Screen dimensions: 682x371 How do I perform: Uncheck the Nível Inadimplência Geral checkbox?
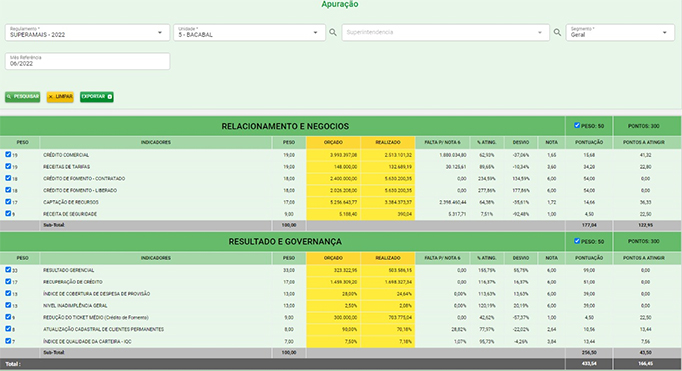[x=8, y=305]
